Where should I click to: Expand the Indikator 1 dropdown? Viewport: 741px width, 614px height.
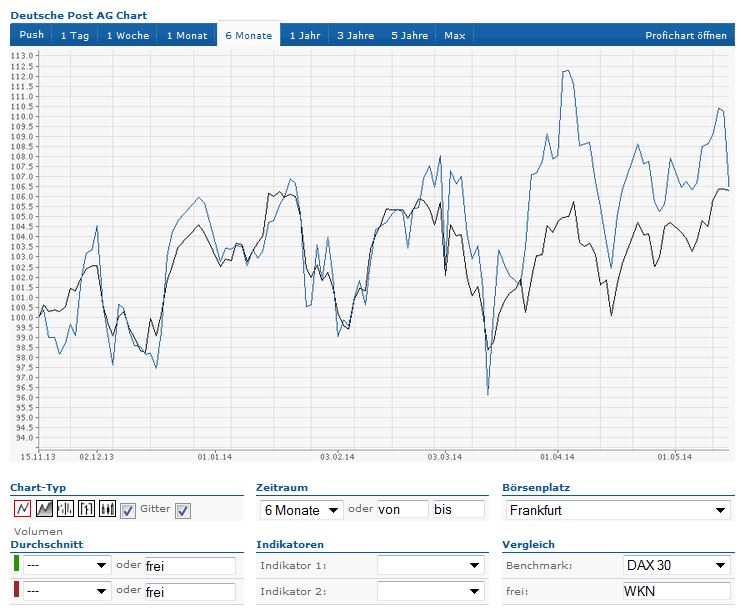[x=431, y=565]
